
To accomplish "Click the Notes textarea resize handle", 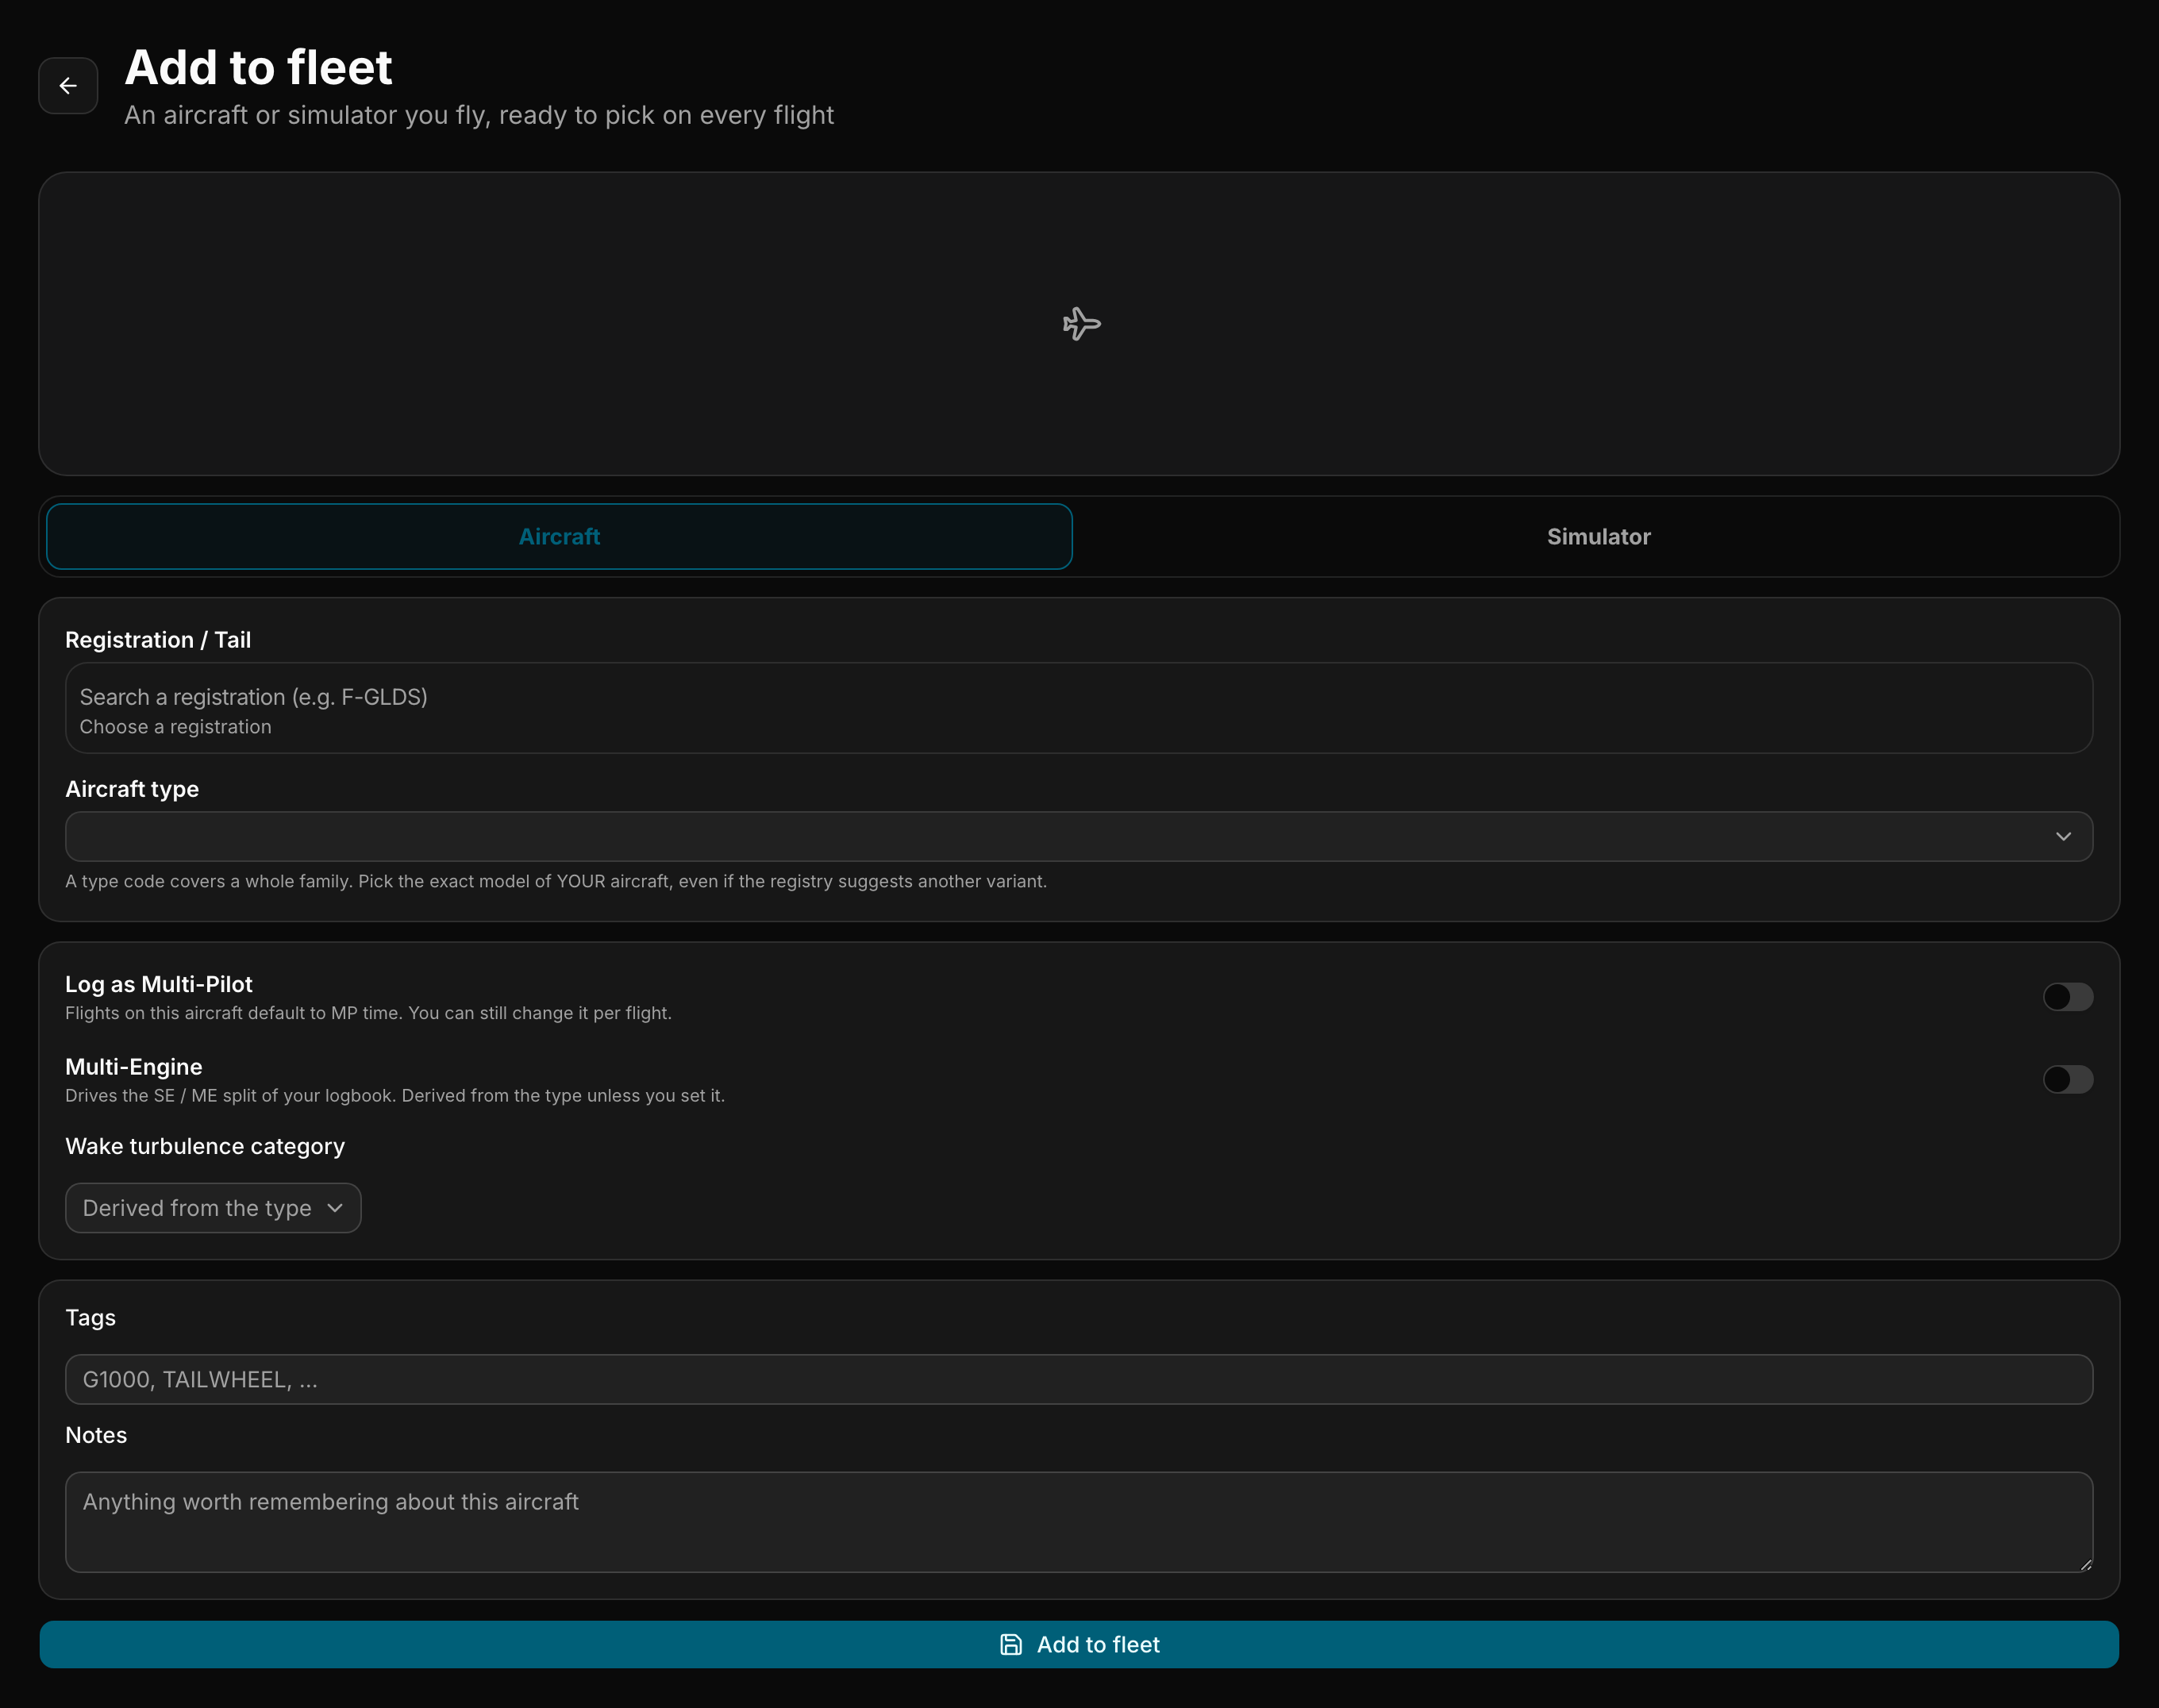I will click(x=2085, y=1565).
